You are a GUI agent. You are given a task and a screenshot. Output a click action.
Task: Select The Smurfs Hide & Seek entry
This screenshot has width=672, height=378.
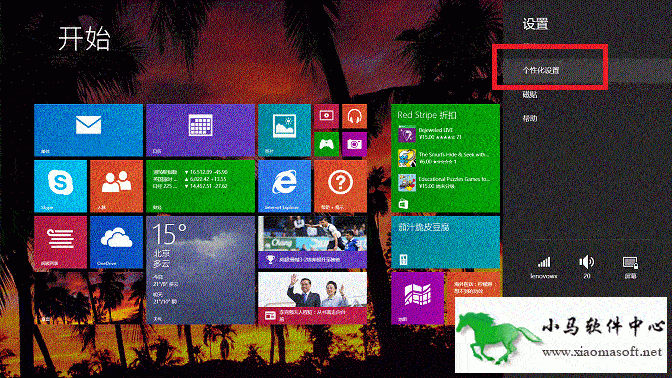(444, 158)
